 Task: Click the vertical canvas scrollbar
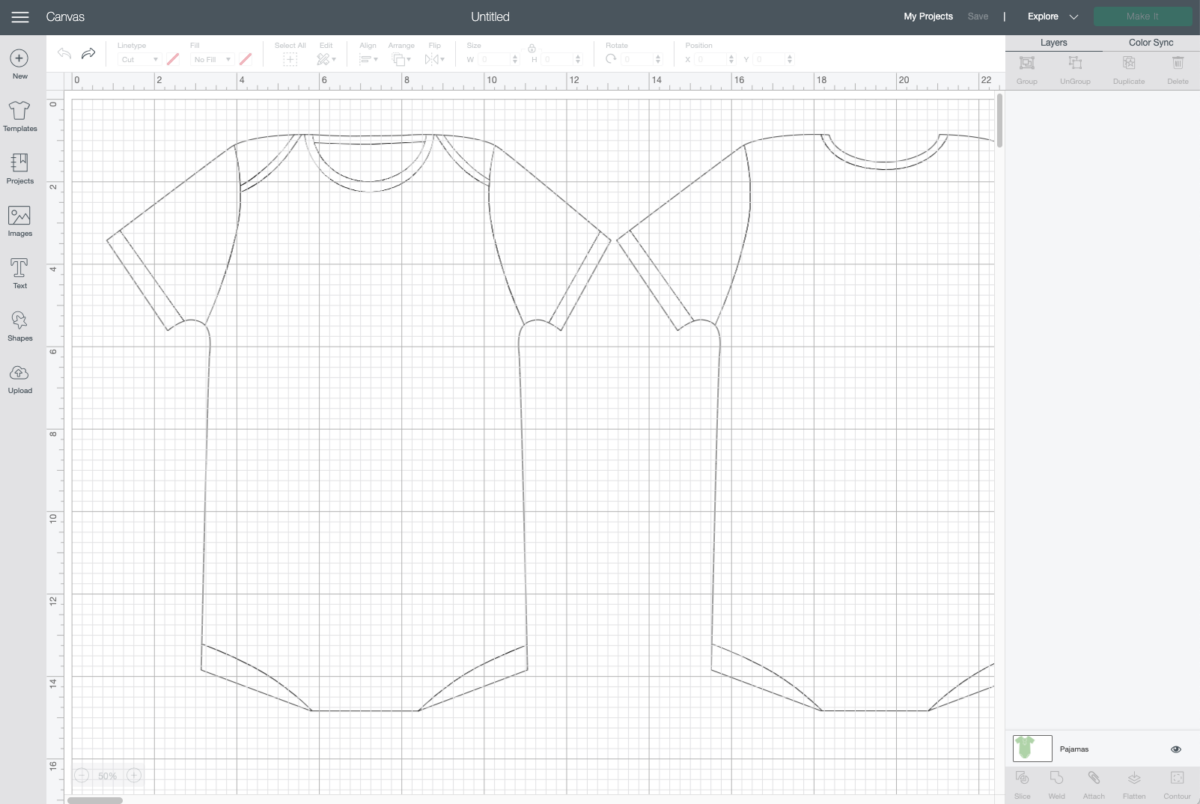(999, 120)
